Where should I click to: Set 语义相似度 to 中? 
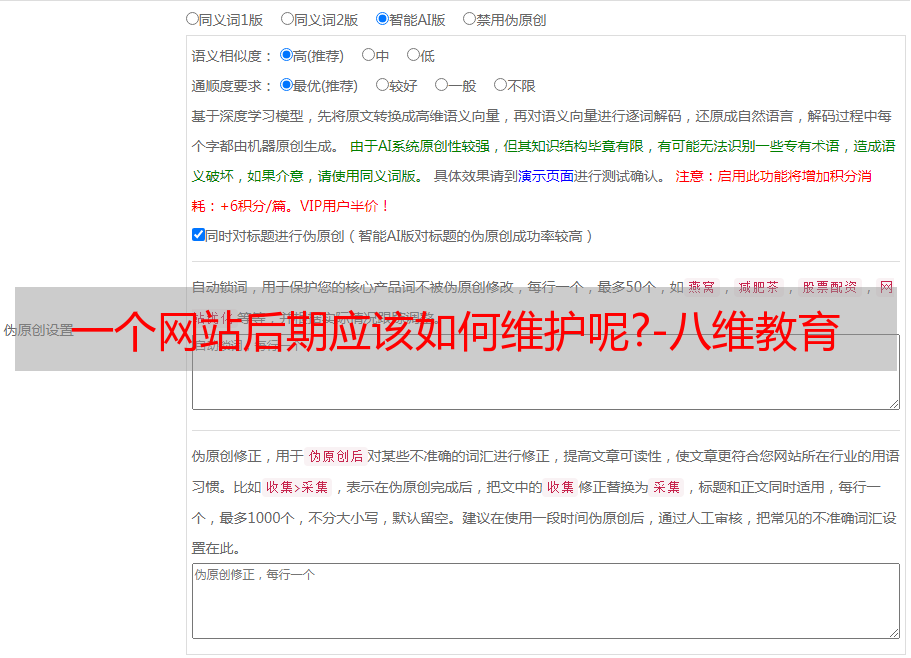coord(368,55)
